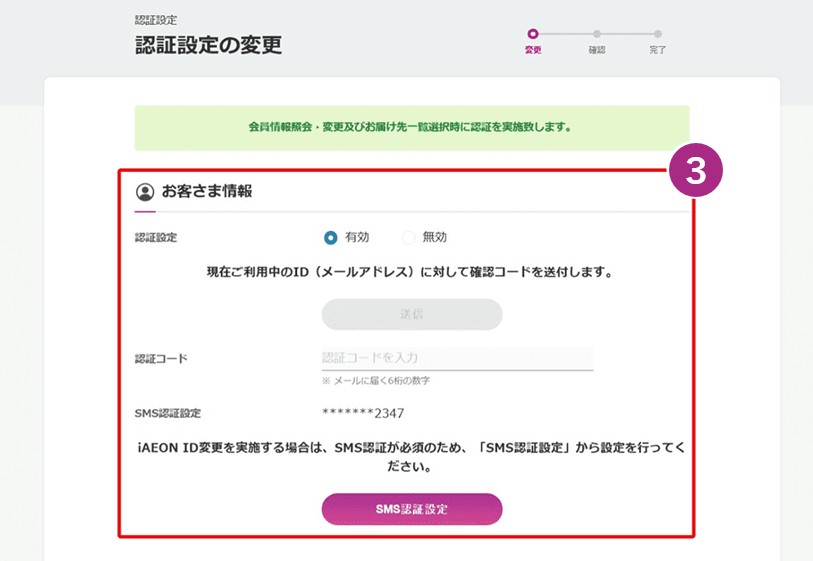Click the 認証設定の変更 page title
The image size is (813, 561).
pos(209,45)
